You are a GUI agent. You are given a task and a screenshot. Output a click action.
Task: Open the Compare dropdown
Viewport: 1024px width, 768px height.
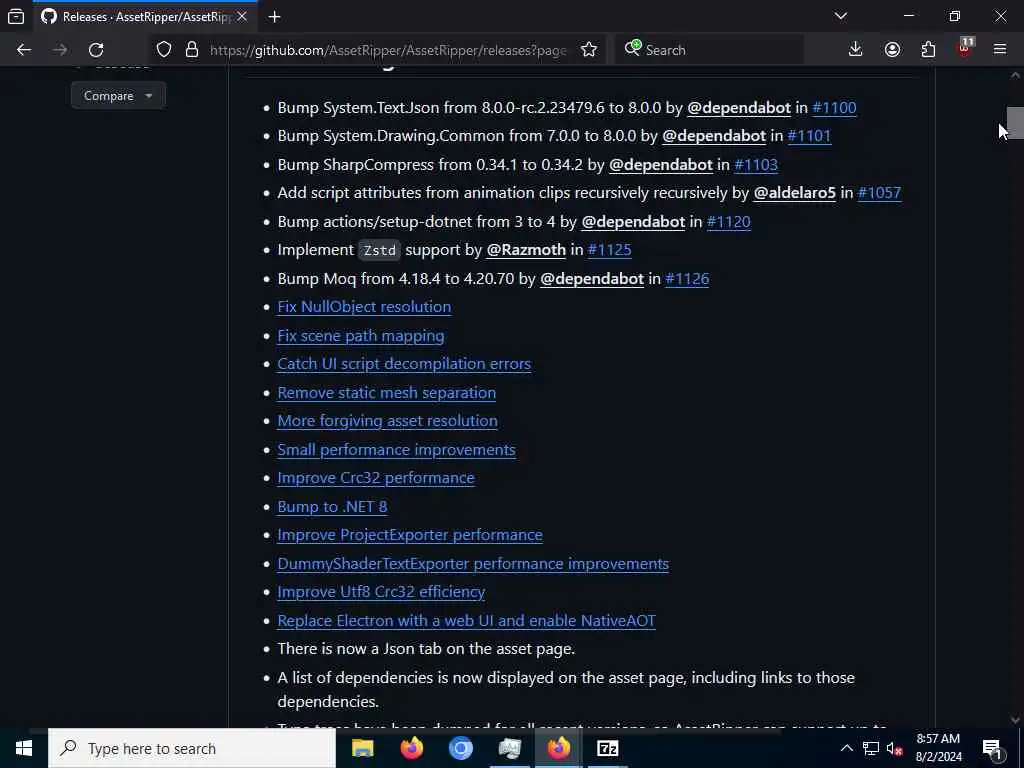pyautogui.click(x=118, y=96)
